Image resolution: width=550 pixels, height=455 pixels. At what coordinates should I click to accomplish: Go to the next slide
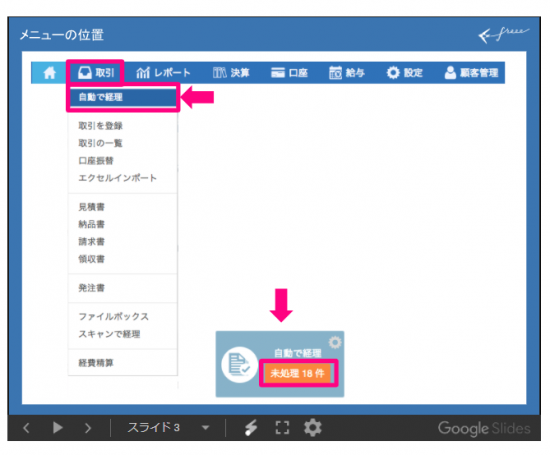pyautogui.click(x=88, y=428)
